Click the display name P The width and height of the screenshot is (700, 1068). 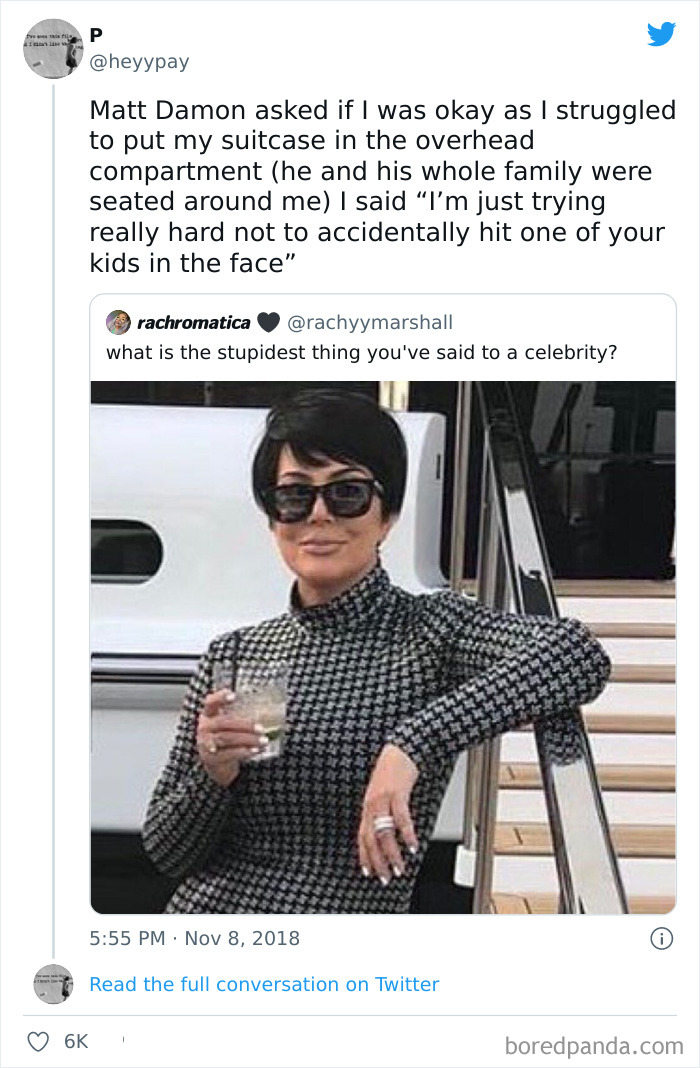95,33
